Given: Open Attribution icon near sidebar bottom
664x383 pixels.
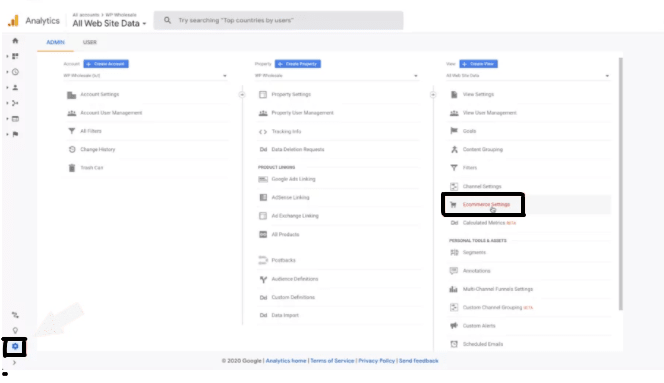Looking at the screenshot, I should click(x=15, y=315).
